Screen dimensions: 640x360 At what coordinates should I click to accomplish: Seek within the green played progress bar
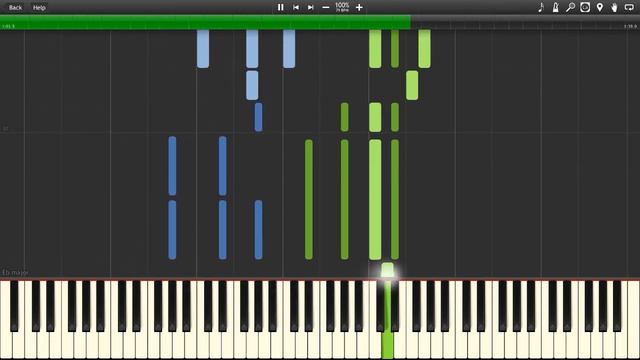coord(205,22)
